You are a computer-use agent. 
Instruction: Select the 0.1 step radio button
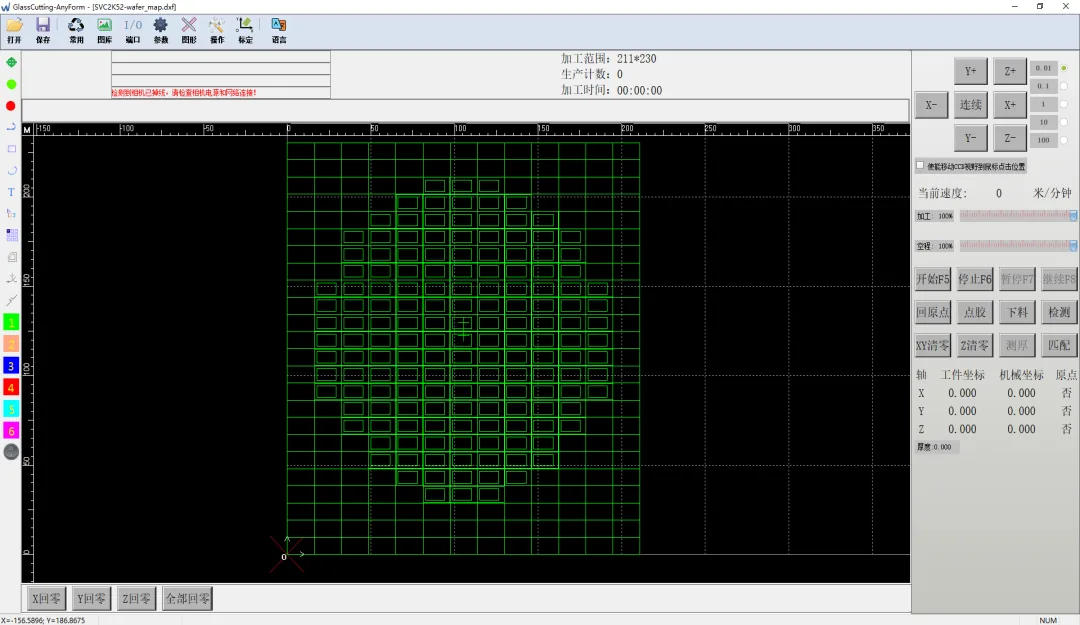1063,86
